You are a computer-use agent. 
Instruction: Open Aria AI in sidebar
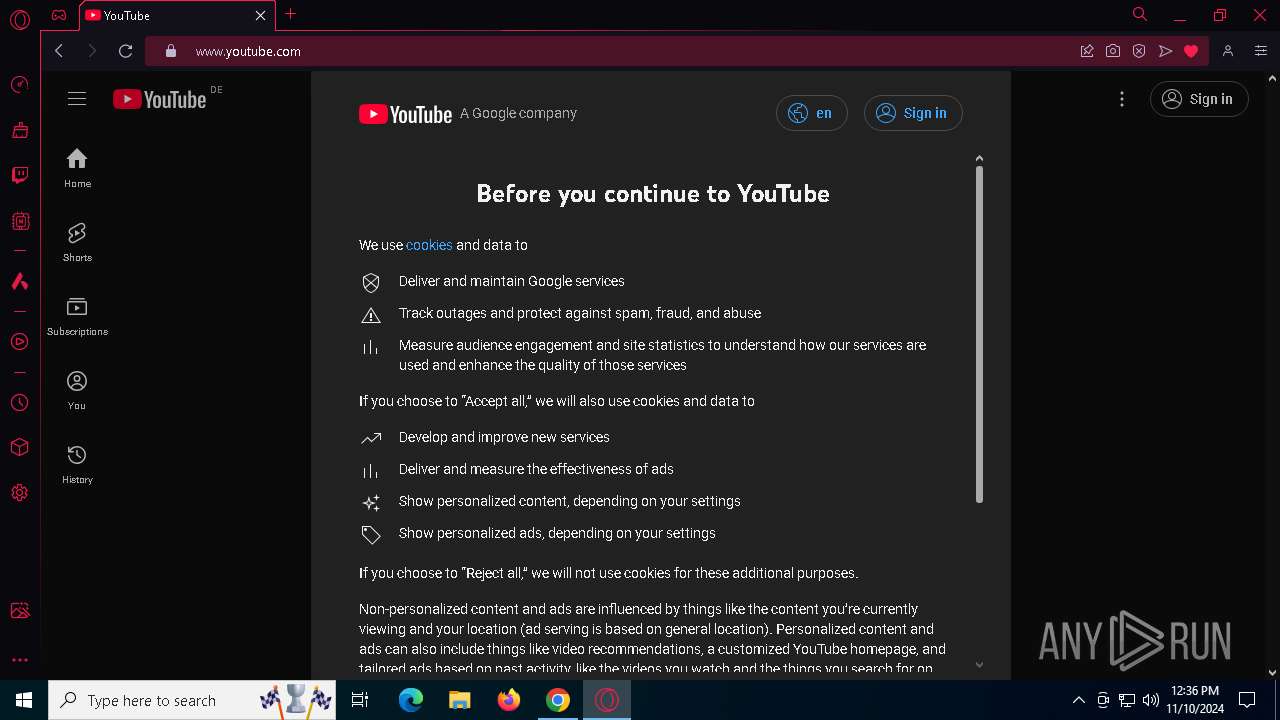coord(19,281)
